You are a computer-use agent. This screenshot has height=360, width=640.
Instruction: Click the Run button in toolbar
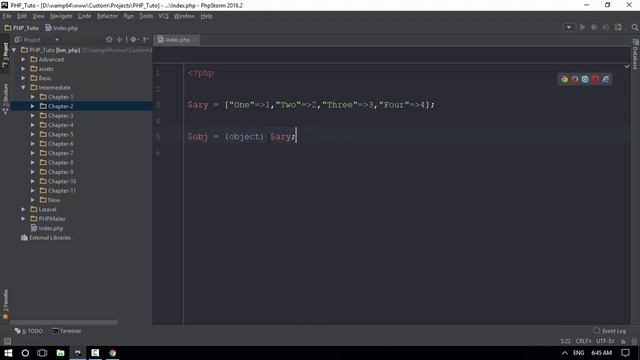coord(582,27)
